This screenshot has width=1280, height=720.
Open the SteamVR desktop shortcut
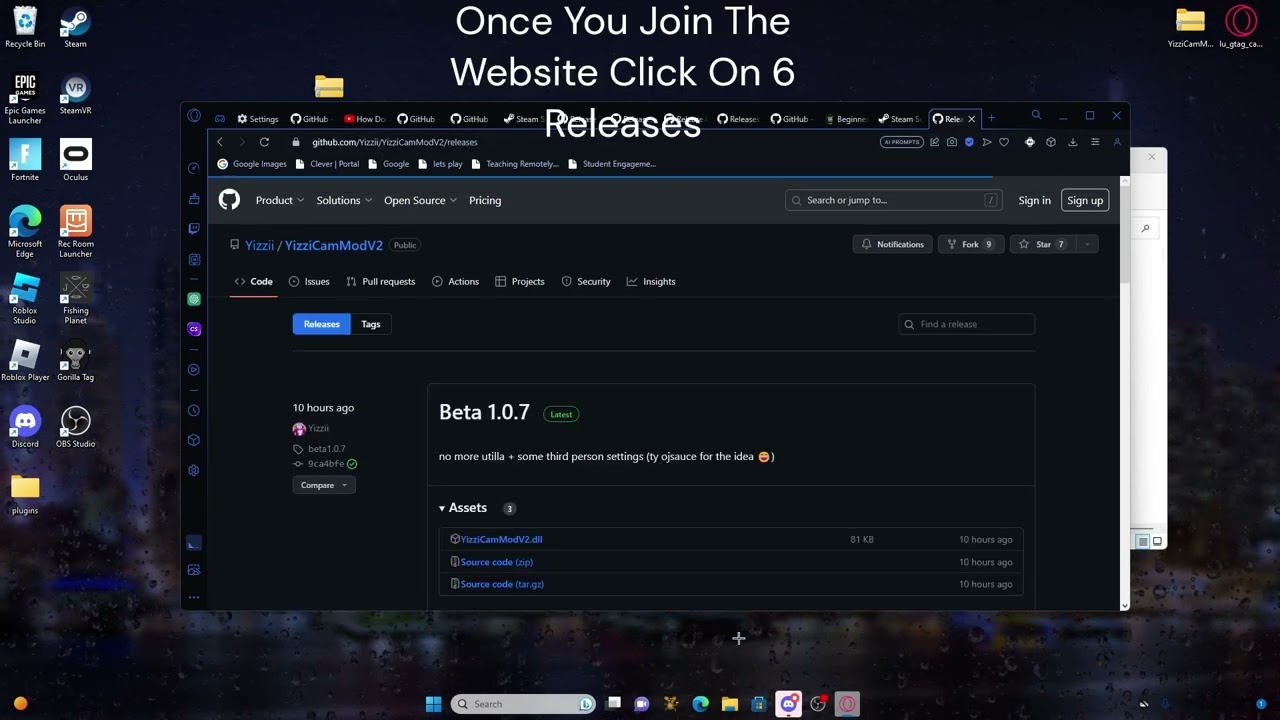(76, 94)
